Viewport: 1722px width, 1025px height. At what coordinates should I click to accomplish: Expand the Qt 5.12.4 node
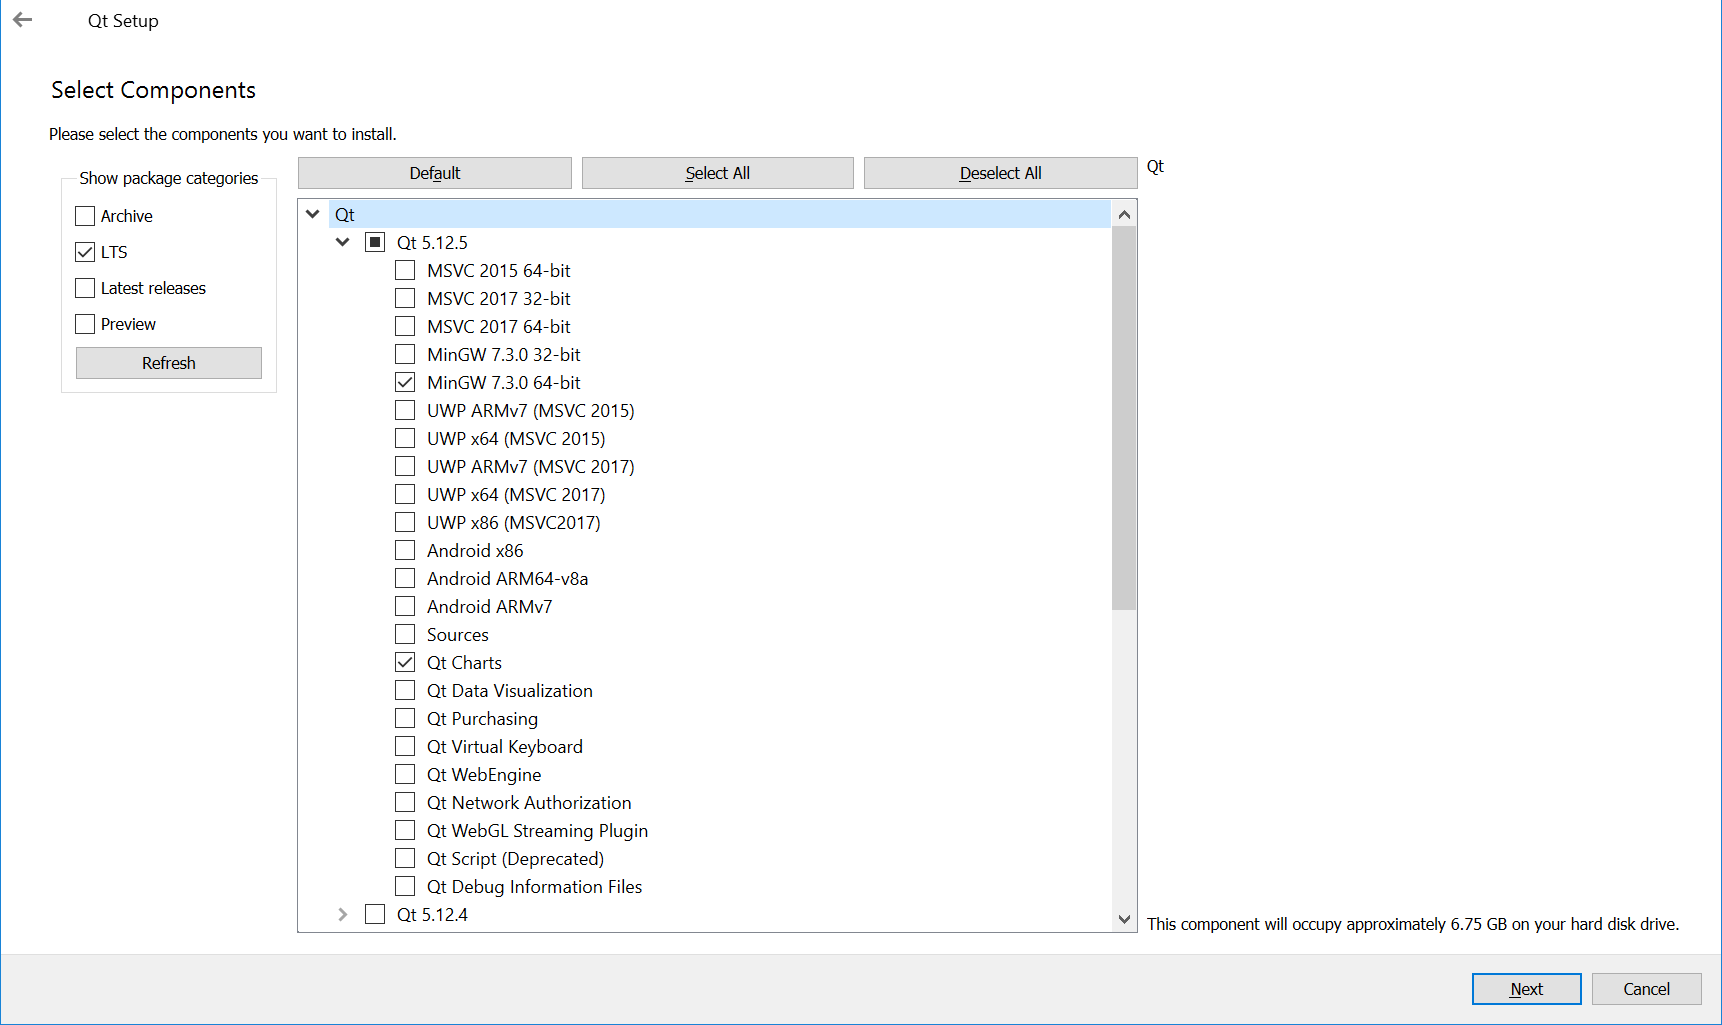tap(343, 914)
